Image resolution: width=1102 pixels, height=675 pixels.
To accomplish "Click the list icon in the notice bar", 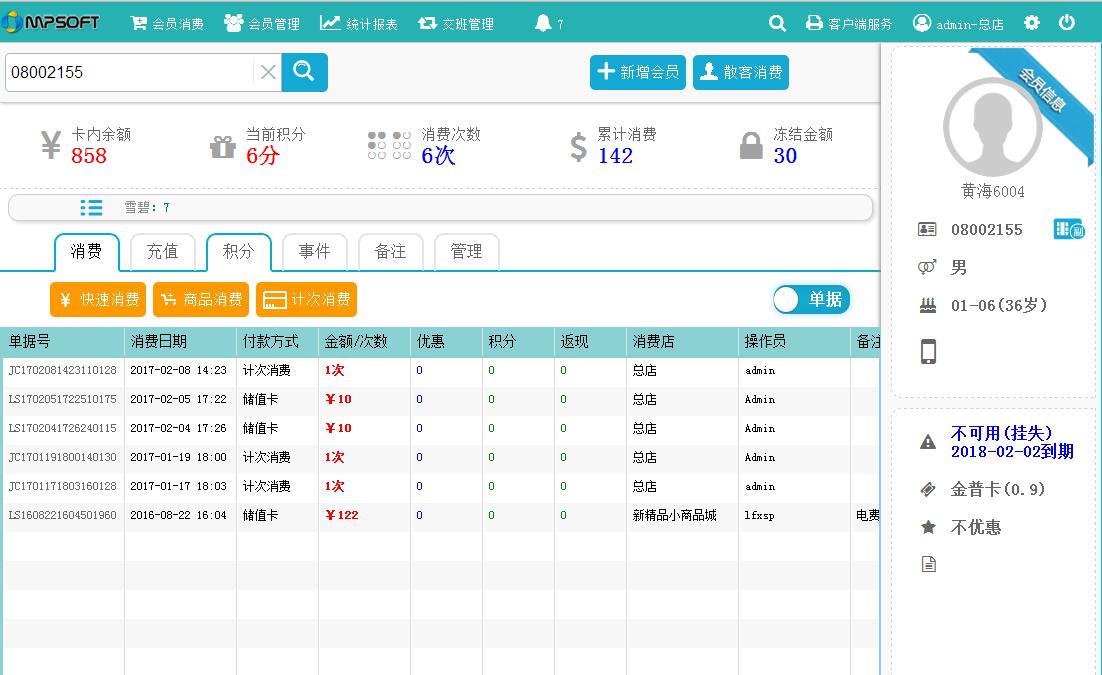I will 91,207.
